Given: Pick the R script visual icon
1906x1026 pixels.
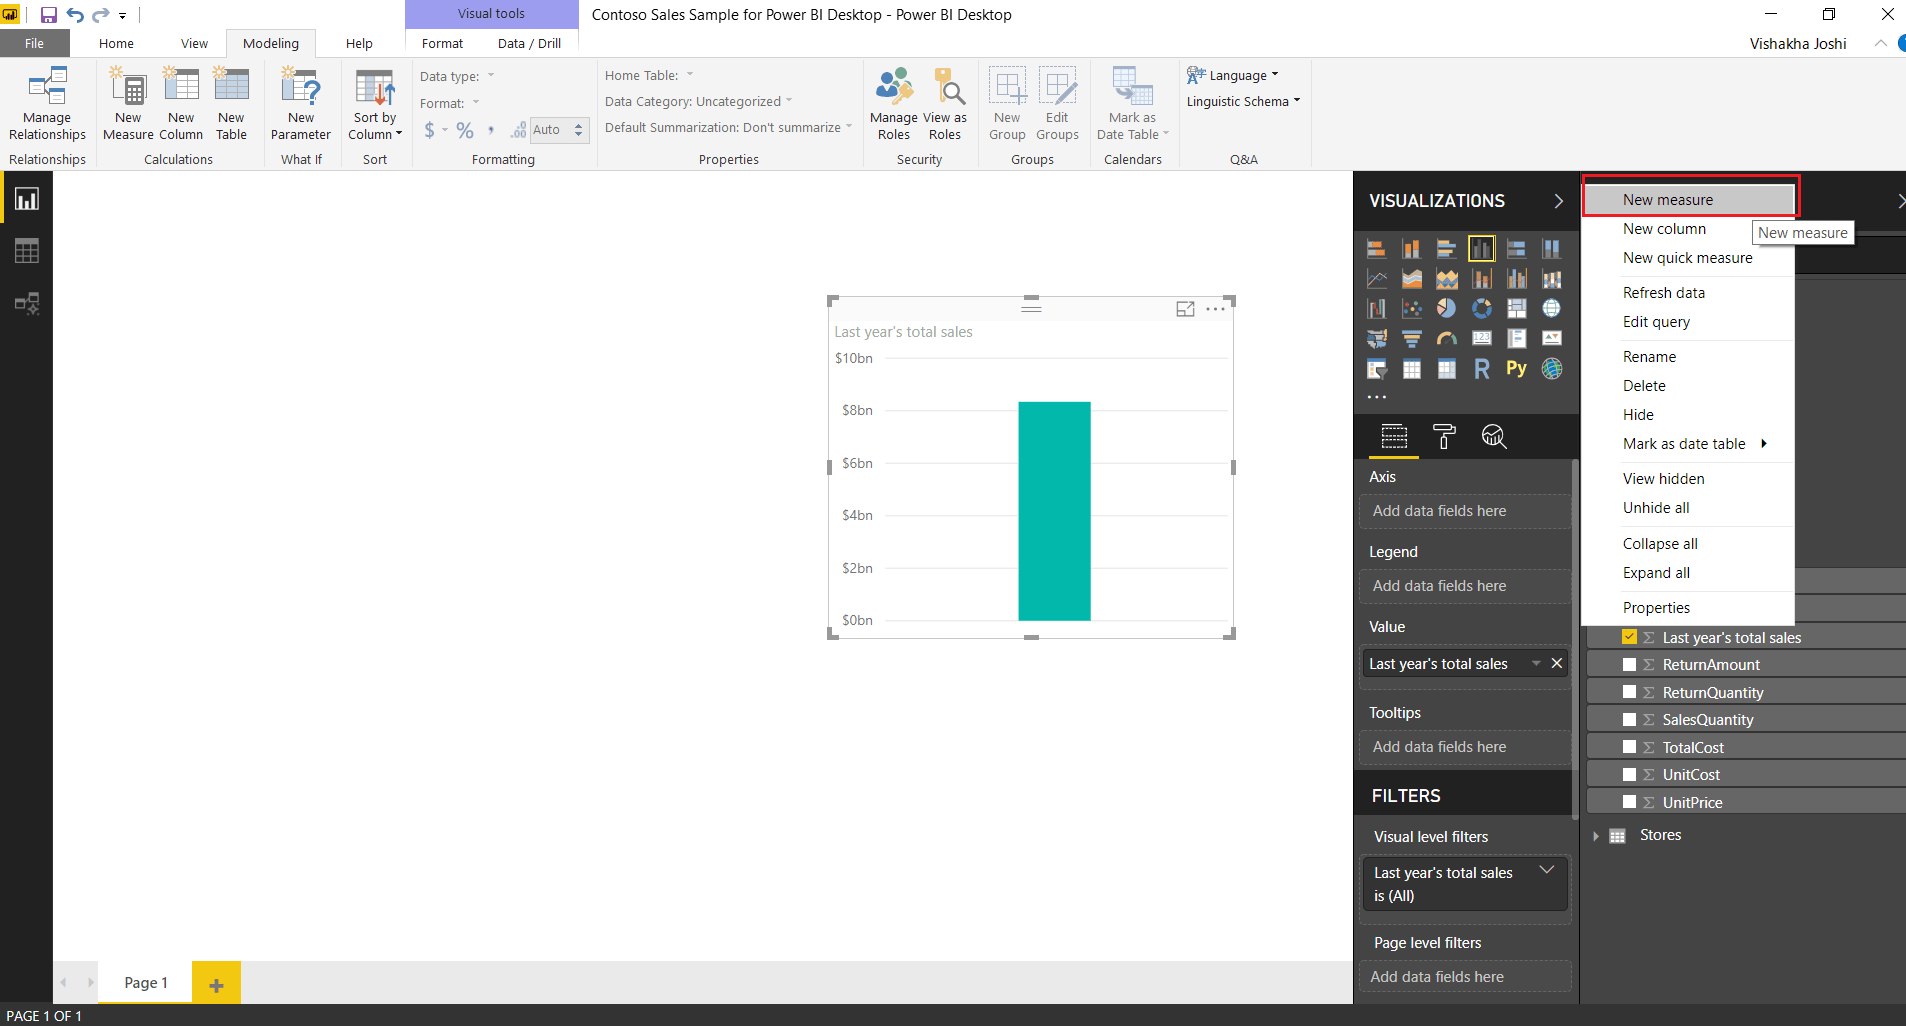Looking at the screenshot, I should 1482,368.
